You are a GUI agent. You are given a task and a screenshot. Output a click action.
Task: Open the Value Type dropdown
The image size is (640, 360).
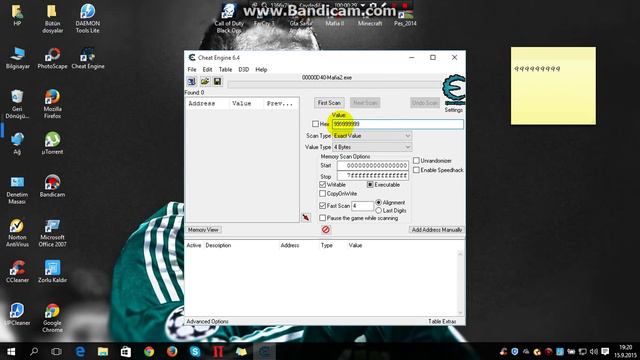[x=372, y=147]
